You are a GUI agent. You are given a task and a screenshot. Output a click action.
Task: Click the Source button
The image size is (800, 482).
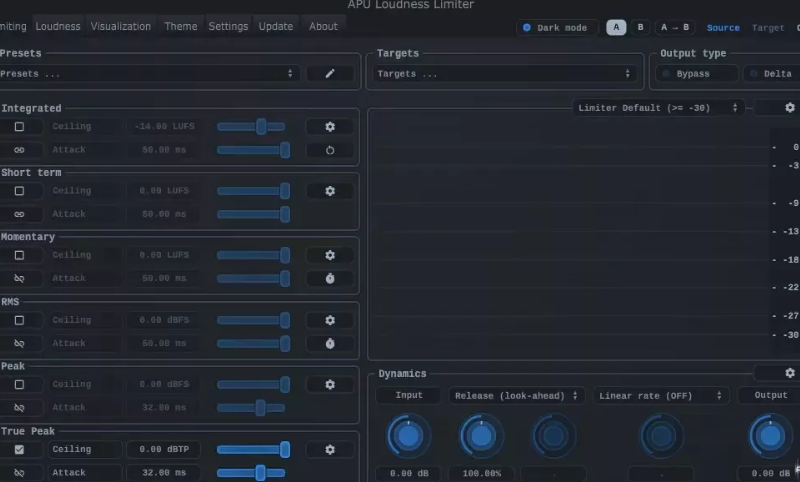coord(723,28)
